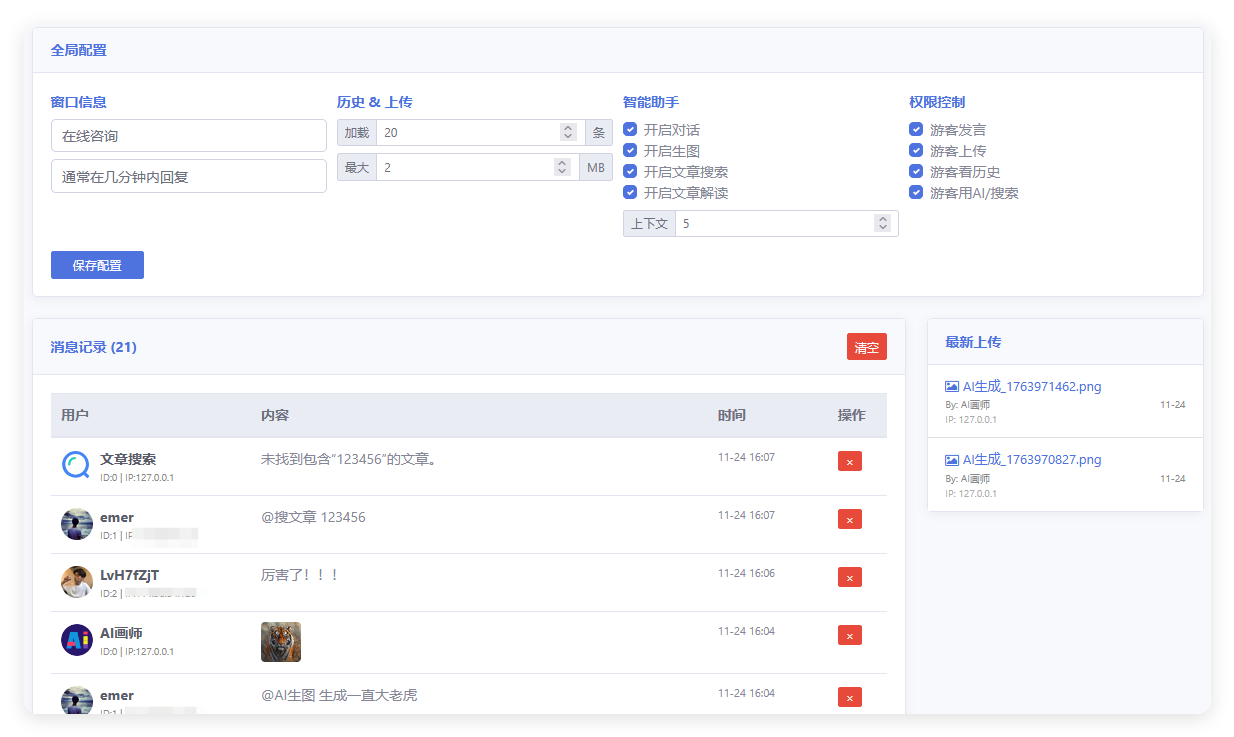1234x737 pixels.
Task: Open the tiger image thumbnail
Action: coord(281,642)
